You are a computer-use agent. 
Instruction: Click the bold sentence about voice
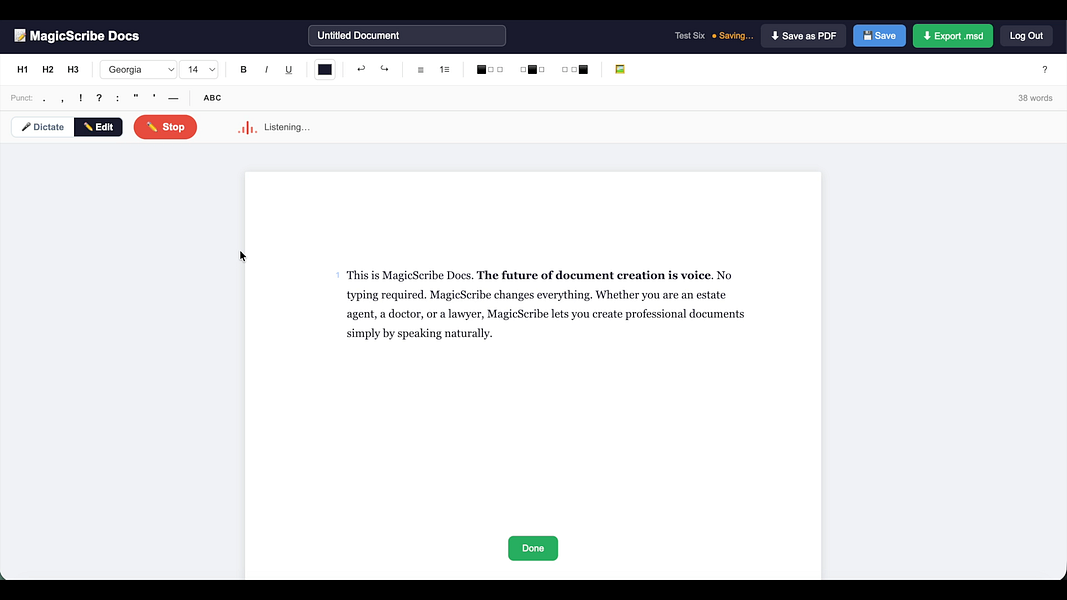[593, 276]
